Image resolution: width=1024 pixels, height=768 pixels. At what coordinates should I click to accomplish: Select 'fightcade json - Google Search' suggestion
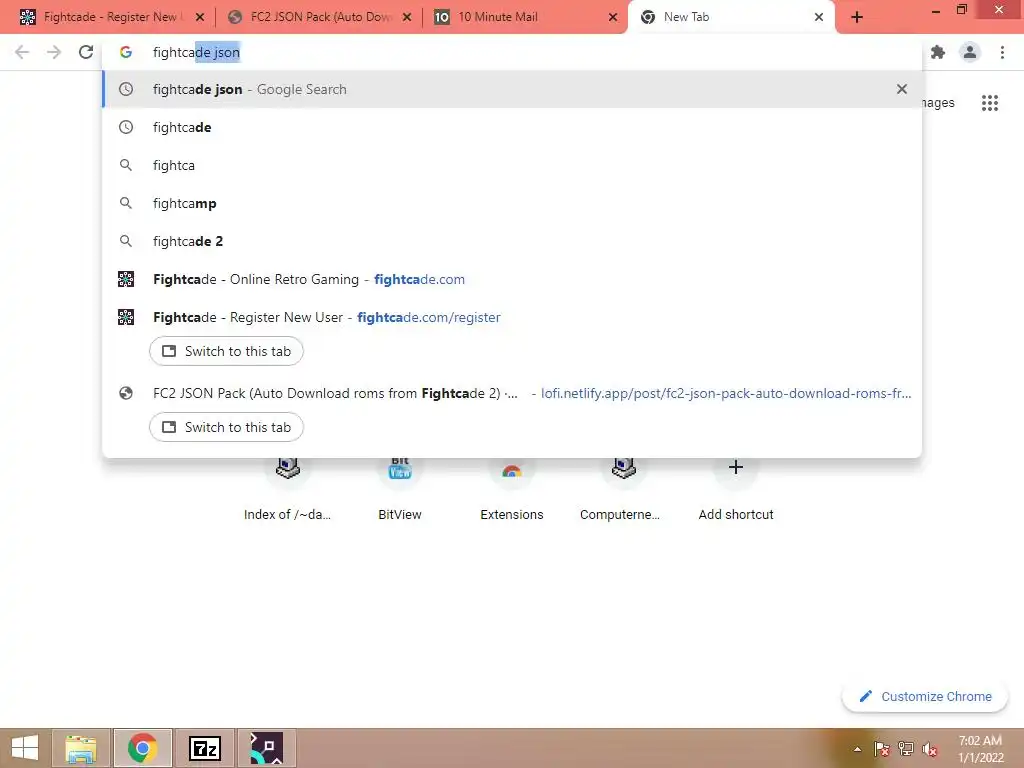tap(512, 89)
